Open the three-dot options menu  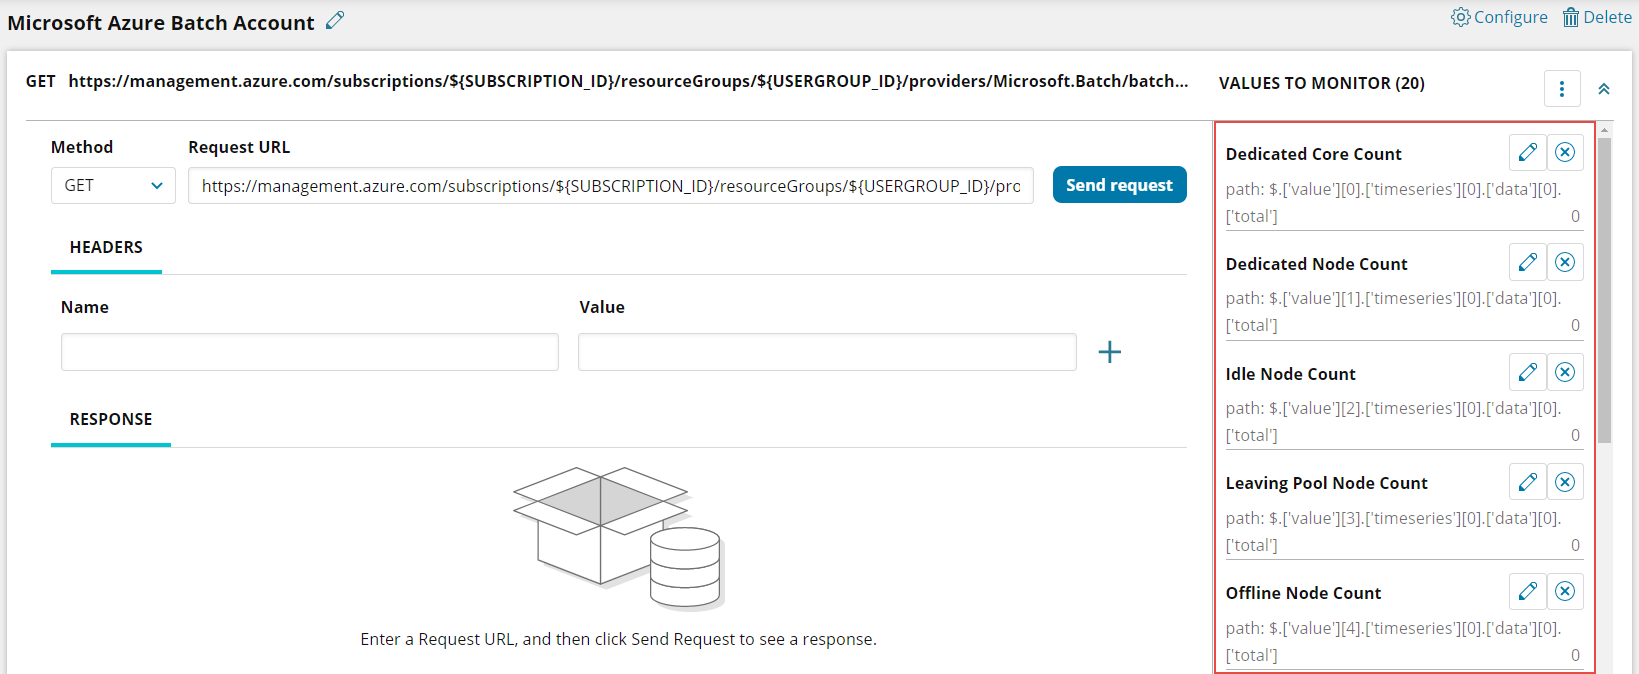pyautogui.click(x=1561, y=89)
